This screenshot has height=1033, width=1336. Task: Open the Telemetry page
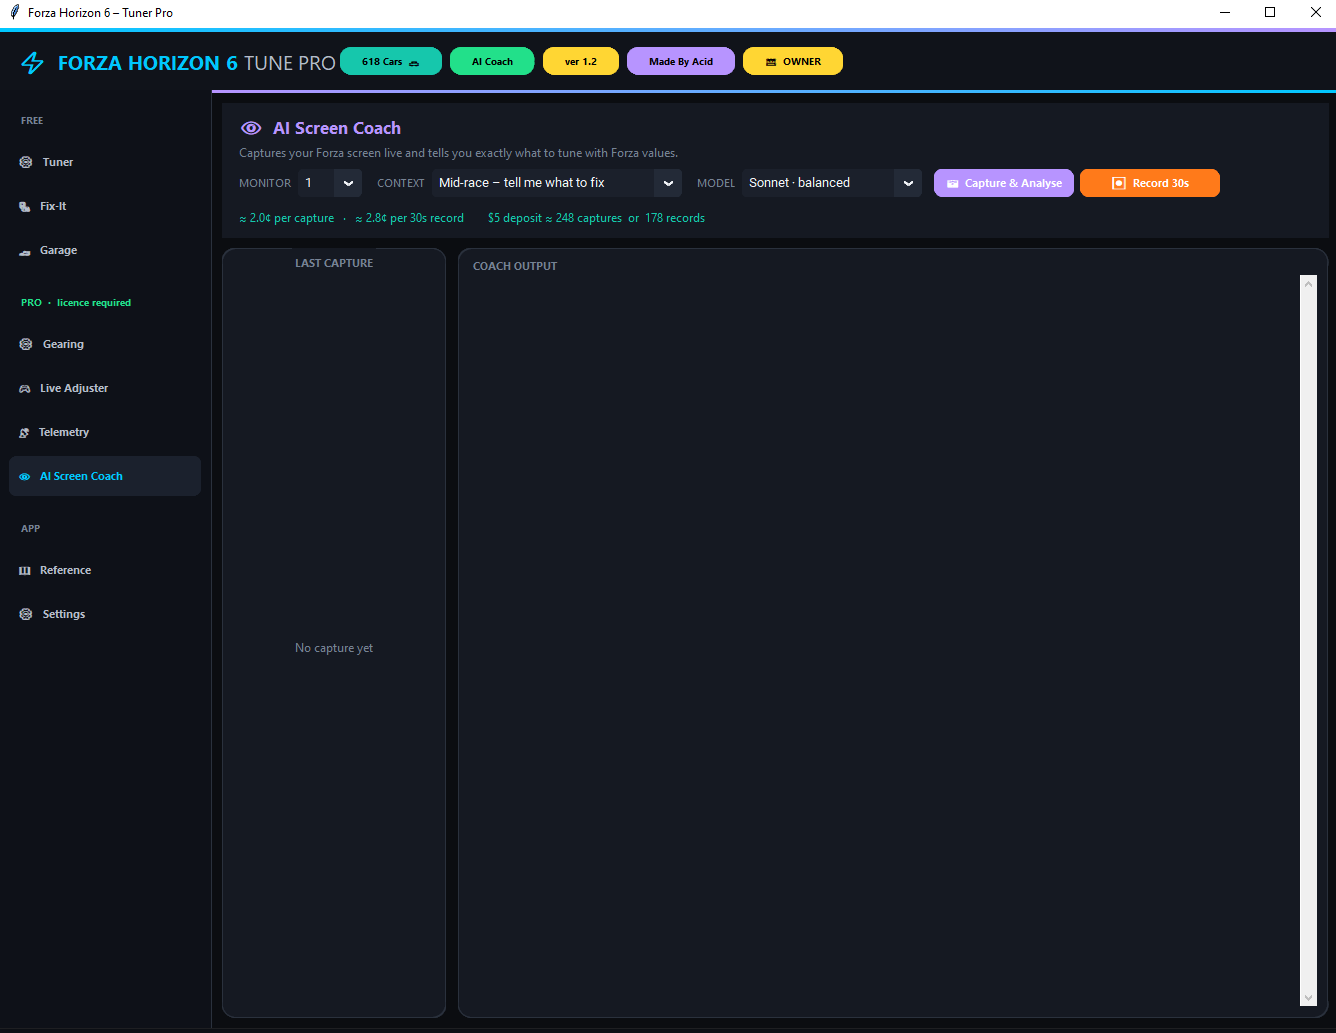coord(105,432)
